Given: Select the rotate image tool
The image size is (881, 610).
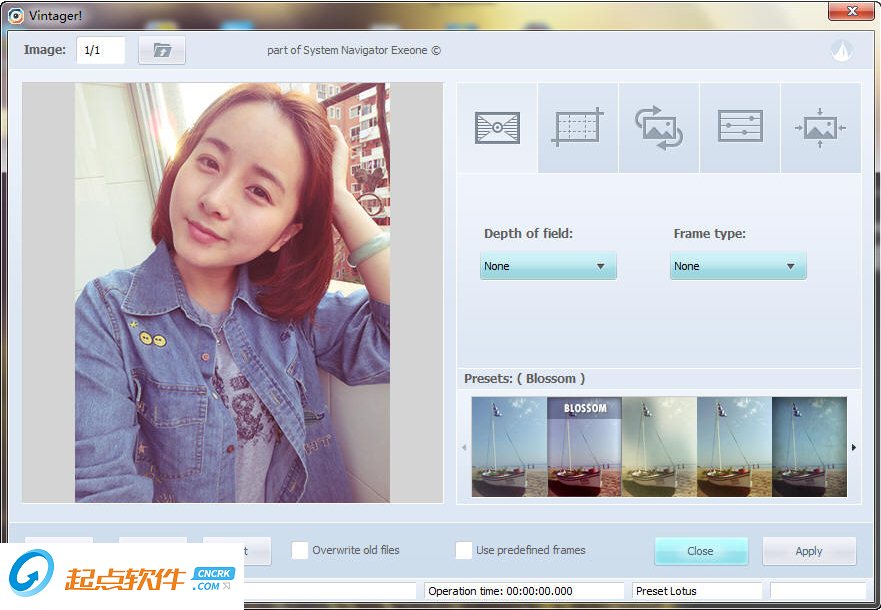Looking at the screenshot, I should (x=658, y=127).
